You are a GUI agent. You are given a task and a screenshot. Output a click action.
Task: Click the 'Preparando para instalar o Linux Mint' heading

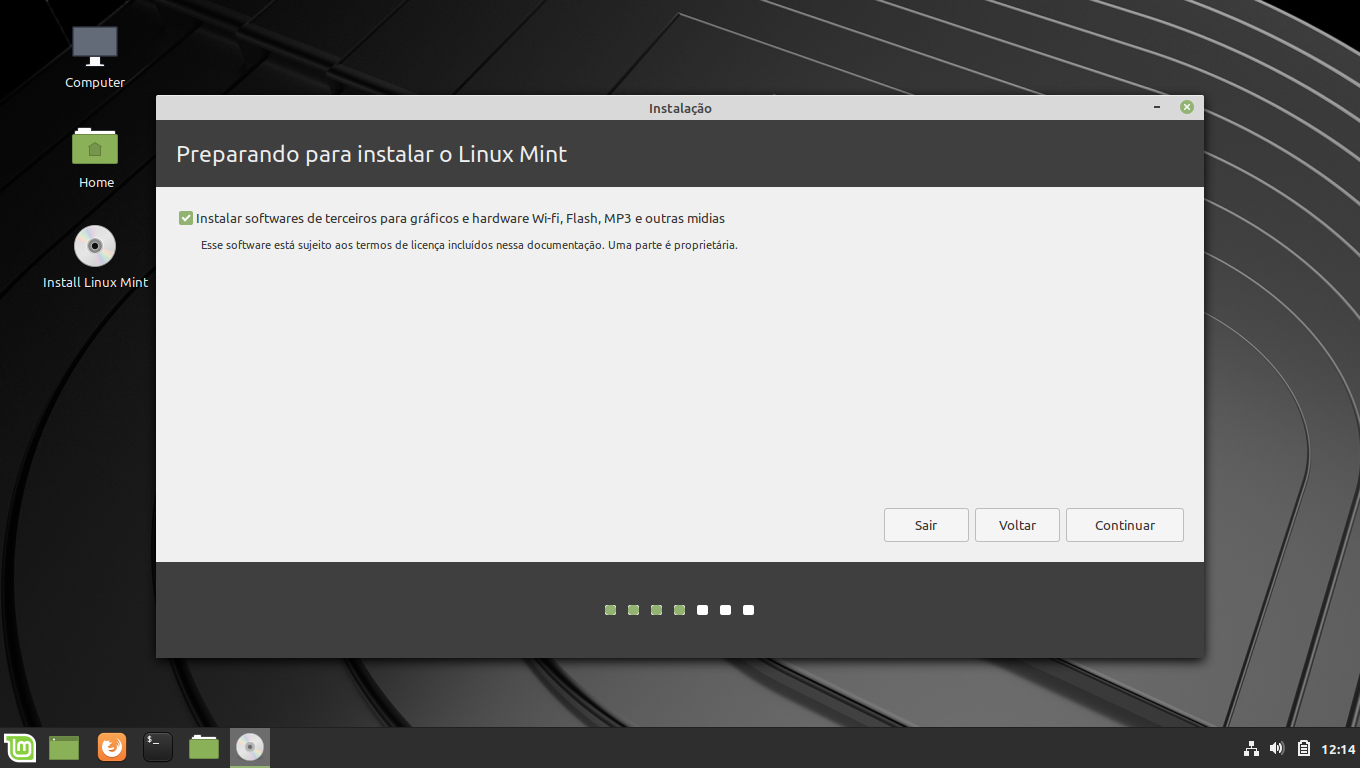pos(372,154)
